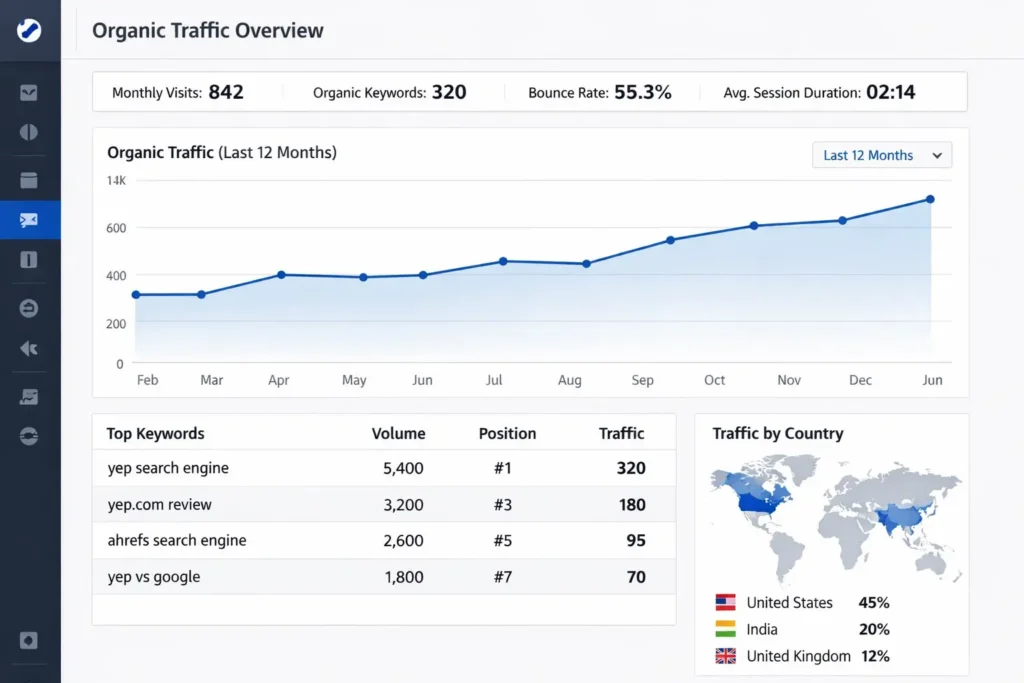Click the Traffic by Country heading
Viewport: 1024px width, 683px height.
coord(778,434)
